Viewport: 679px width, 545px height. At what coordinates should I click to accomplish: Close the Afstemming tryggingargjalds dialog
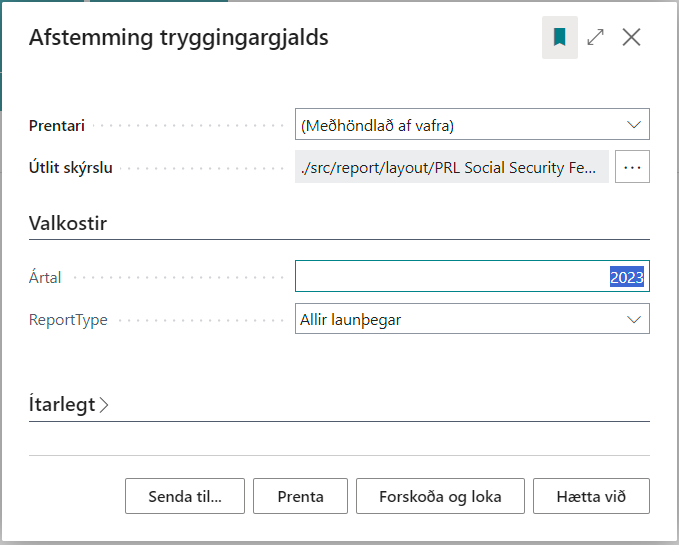click(631, 38)
